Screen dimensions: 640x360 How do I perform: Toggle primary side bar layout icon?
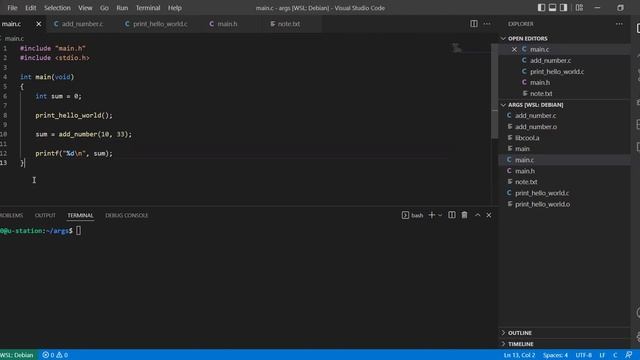click(x=541, y=8)
